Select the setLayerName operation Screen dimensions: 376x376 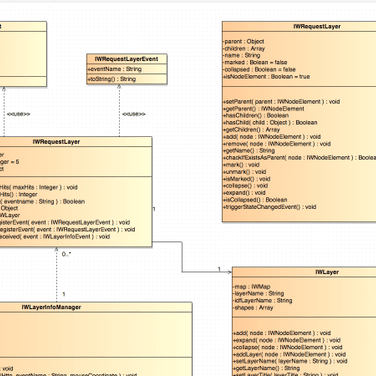pos(290,361)
